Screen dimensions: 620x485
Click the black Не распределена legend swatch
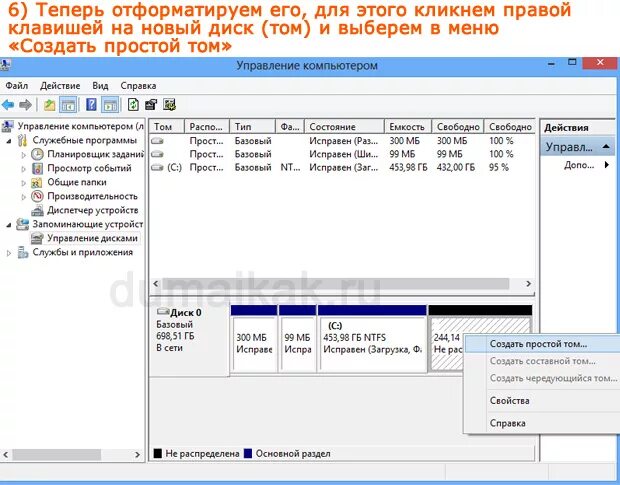tap(157, 453)
